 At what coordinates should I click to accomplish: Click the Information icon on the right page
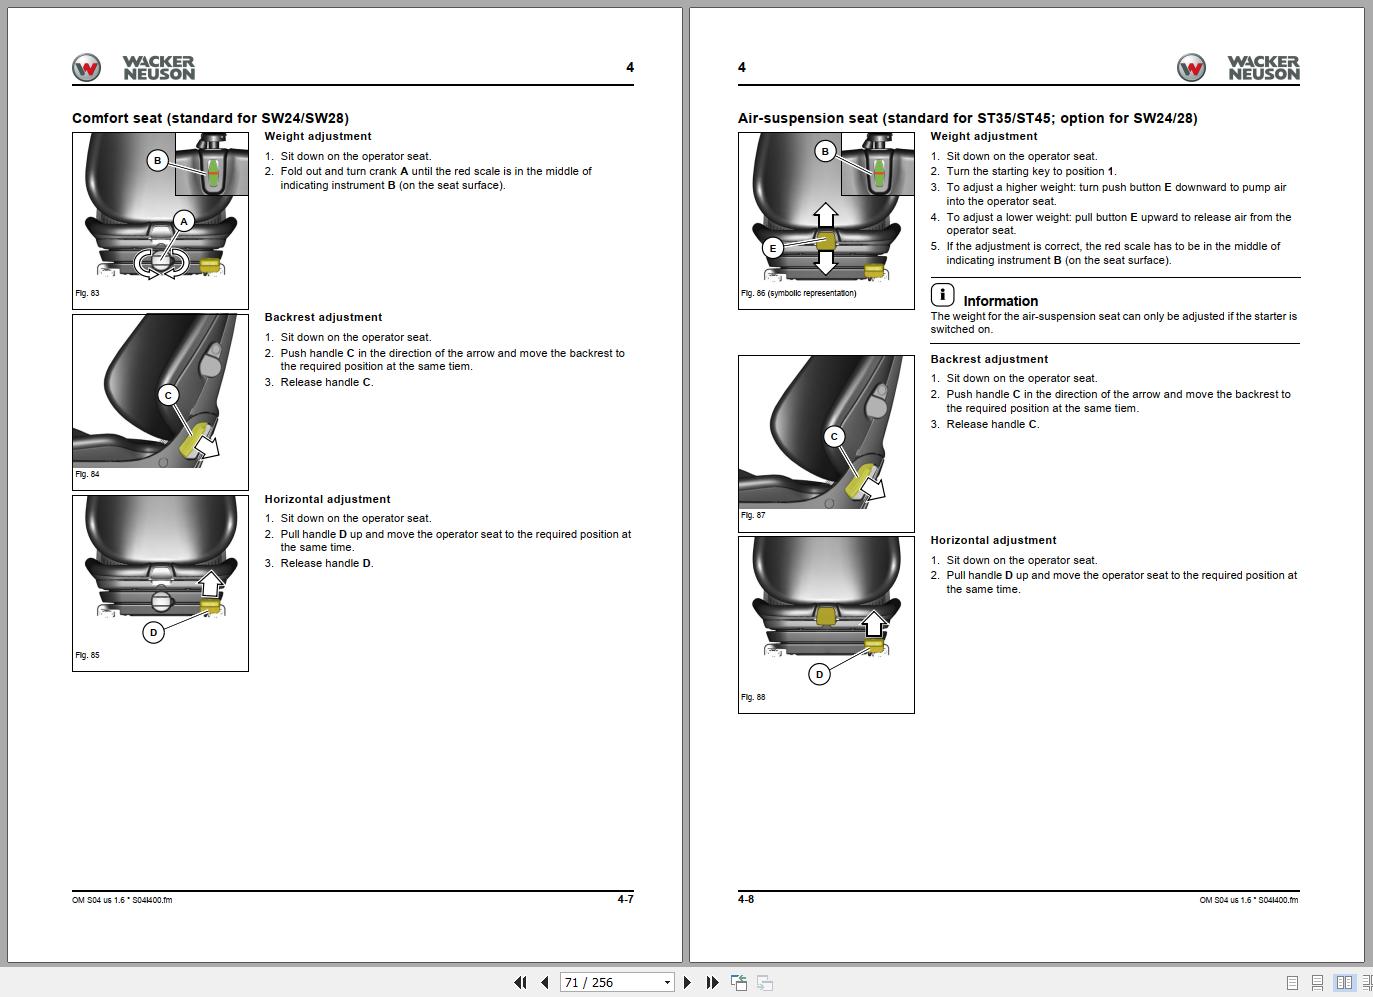942,295
